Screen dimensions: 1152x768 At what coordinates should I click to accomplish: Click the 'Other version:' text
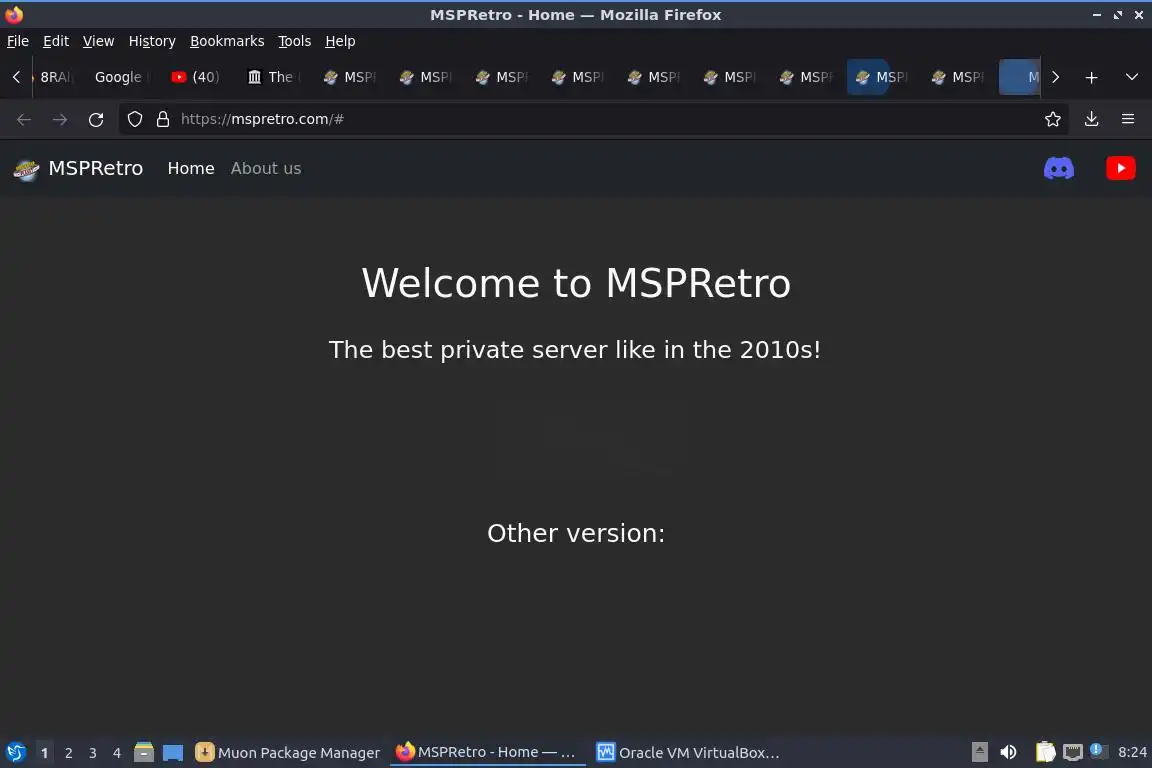tap(576, 533)
